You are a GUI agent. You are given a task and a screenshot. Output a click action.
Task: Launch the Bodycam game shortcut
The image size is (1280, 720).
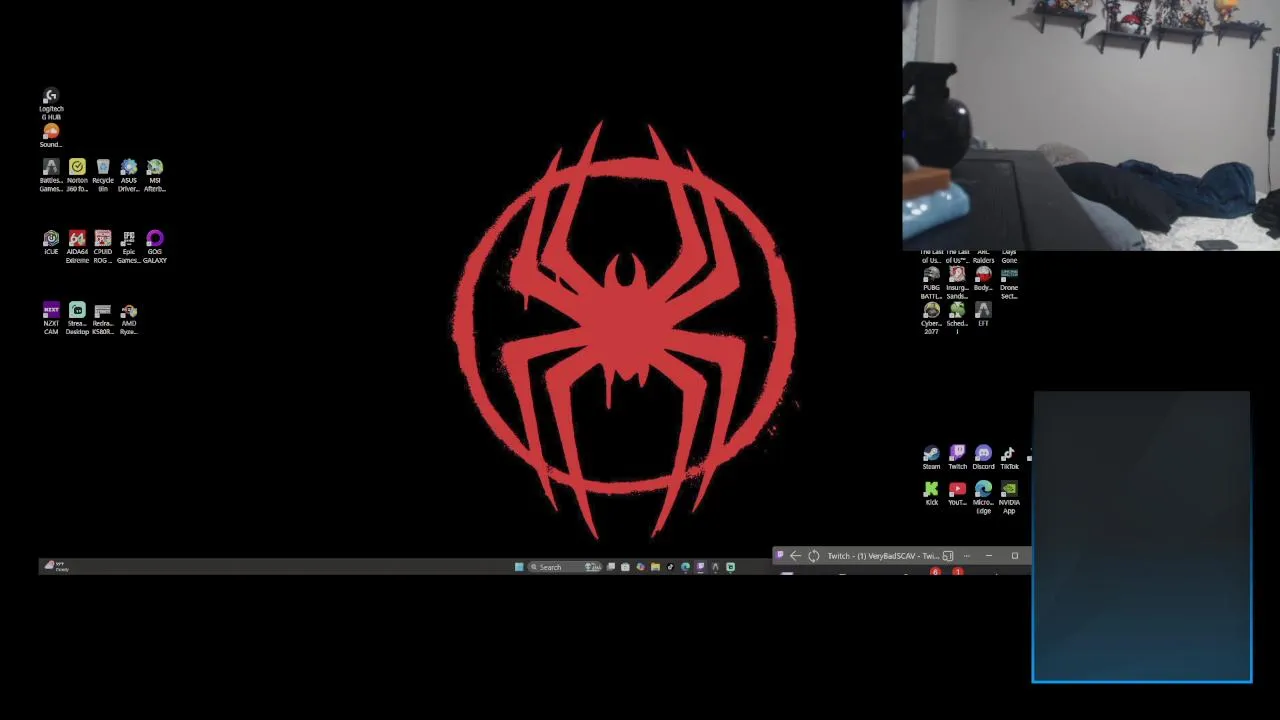click(984, 279)
